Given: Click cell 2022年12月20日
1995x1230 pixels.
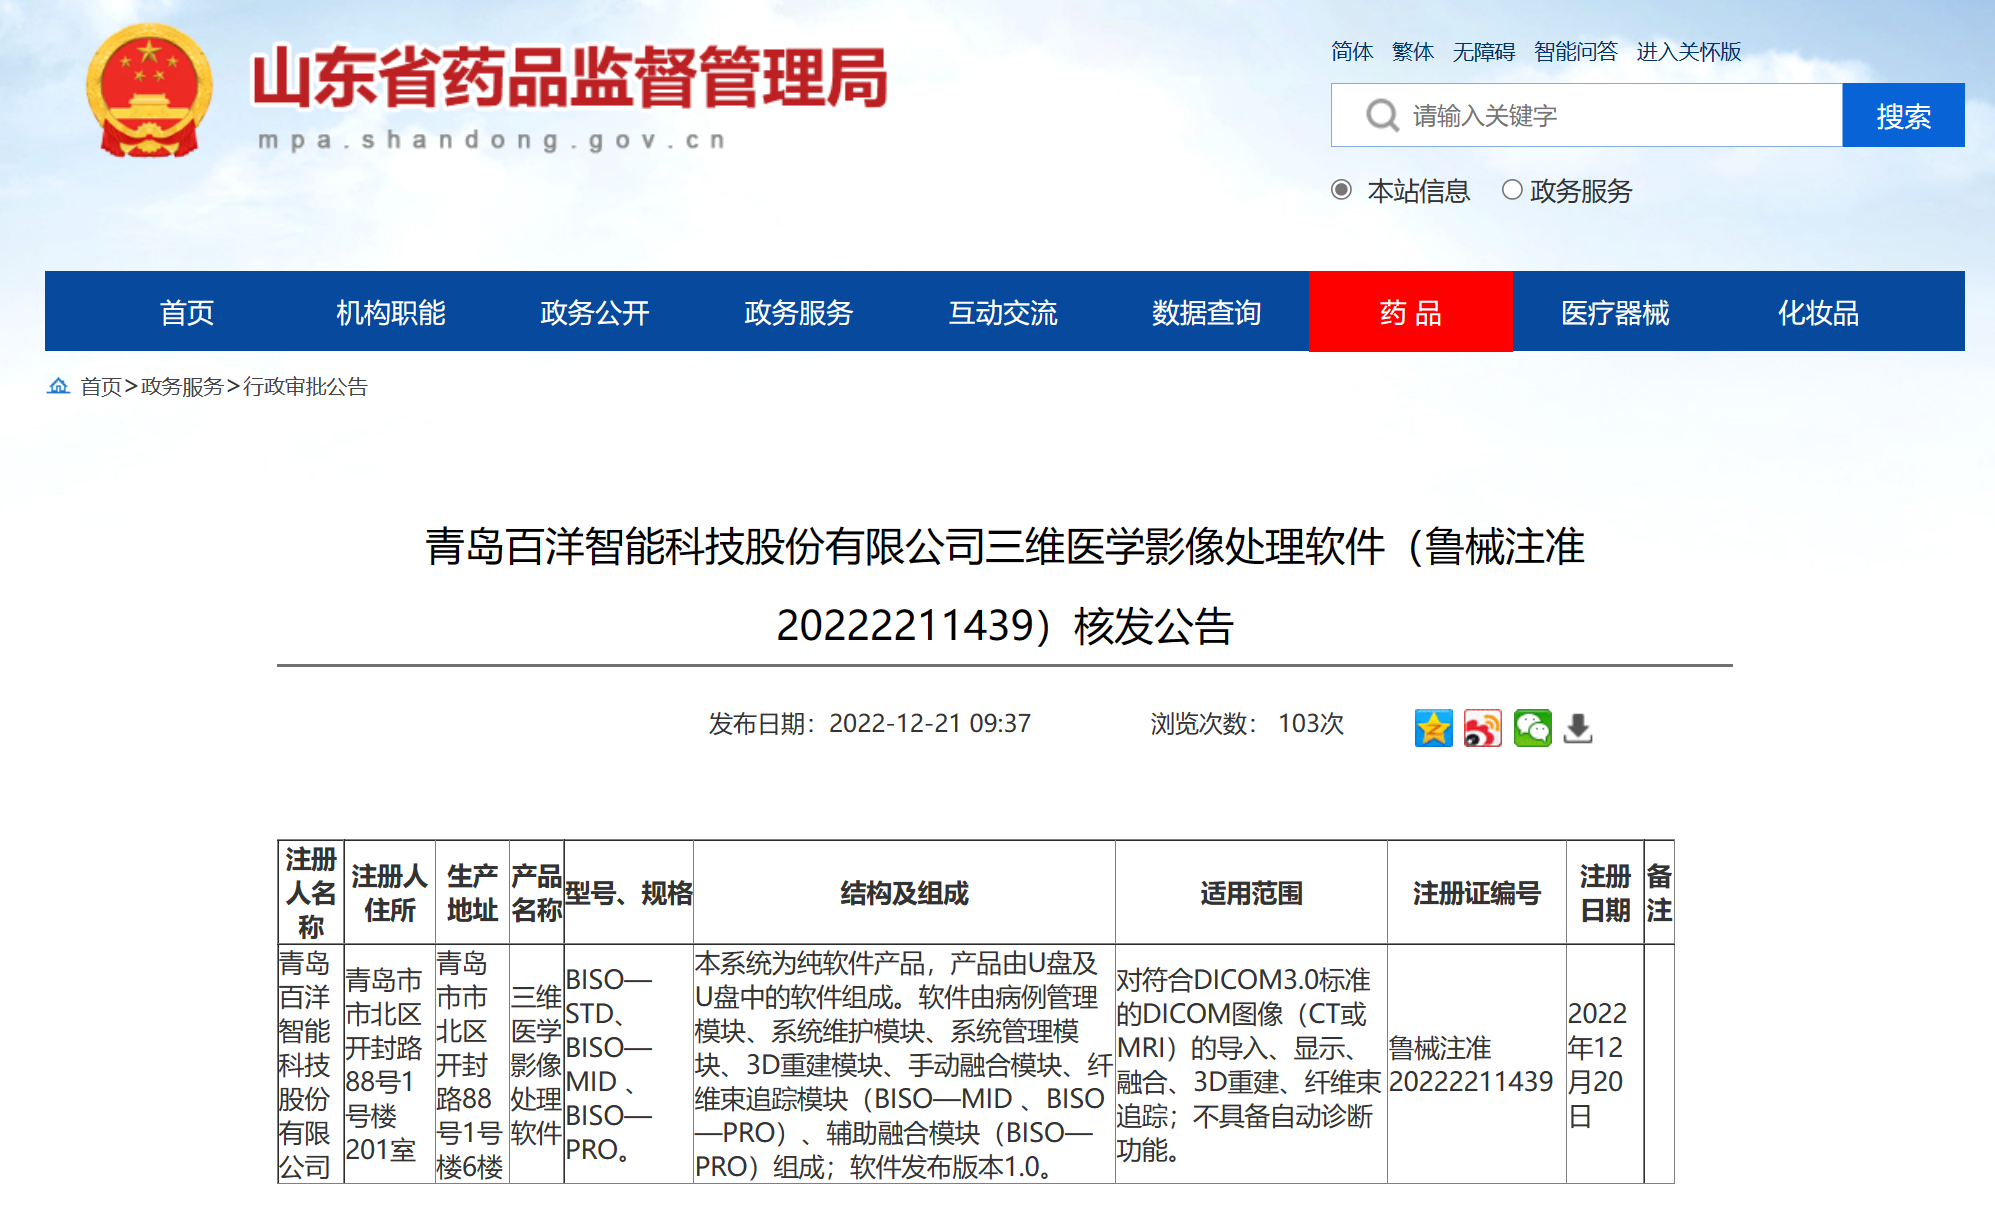Looking at the screenshot, I should [x=1605, y=1065].
